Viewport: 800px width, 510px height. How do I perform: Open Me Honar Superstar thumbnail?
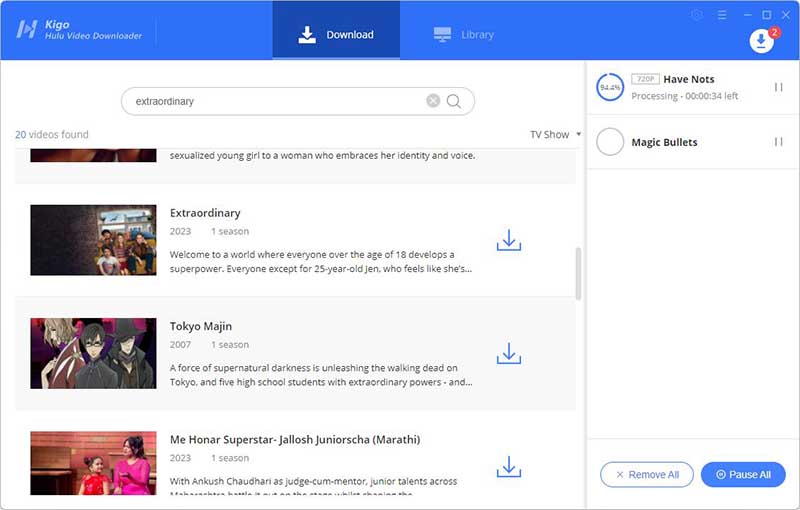[x=93, y=463]
